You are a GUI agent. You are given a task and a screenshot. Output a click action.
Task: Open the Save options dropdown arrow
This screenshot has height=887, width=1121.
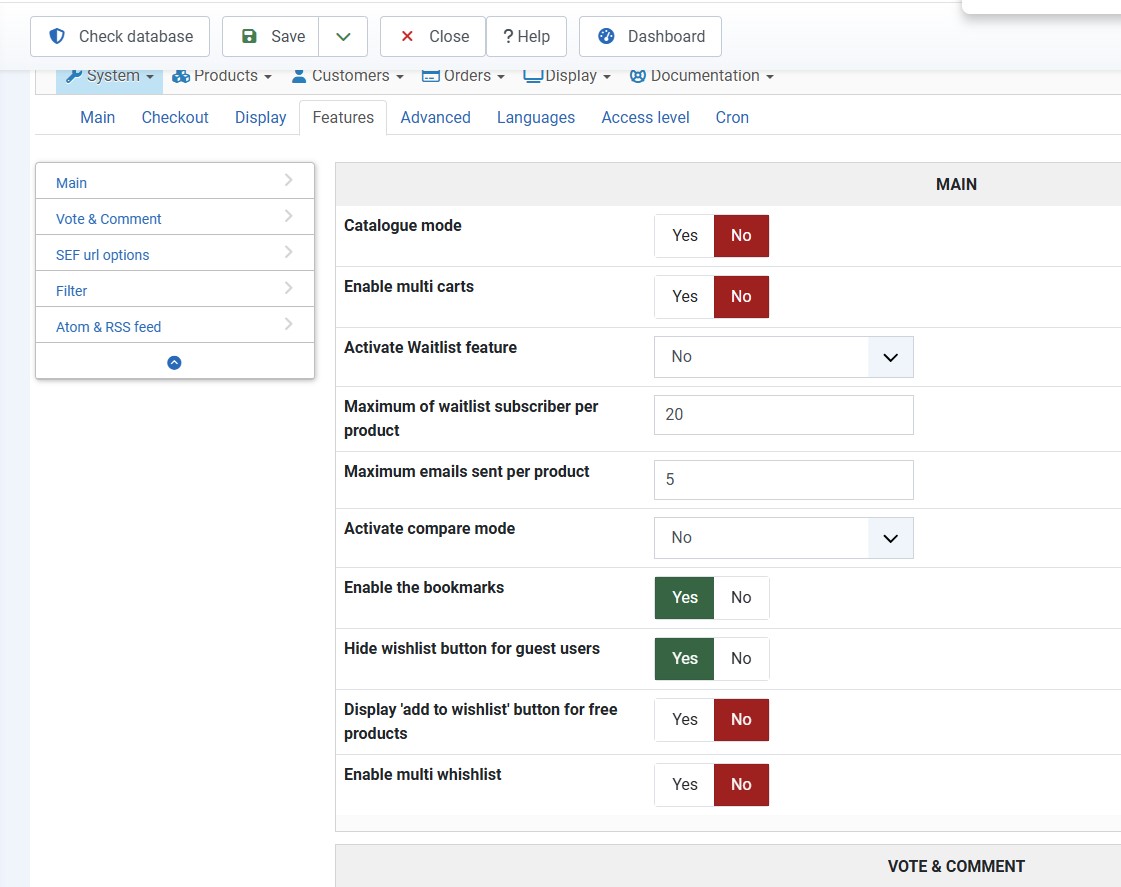pos(343,37)
